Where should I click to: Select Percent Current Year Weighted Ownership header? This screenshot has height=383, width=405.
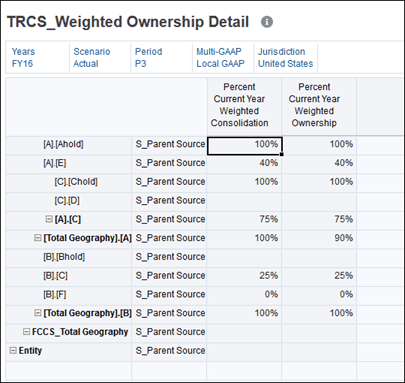319,107
